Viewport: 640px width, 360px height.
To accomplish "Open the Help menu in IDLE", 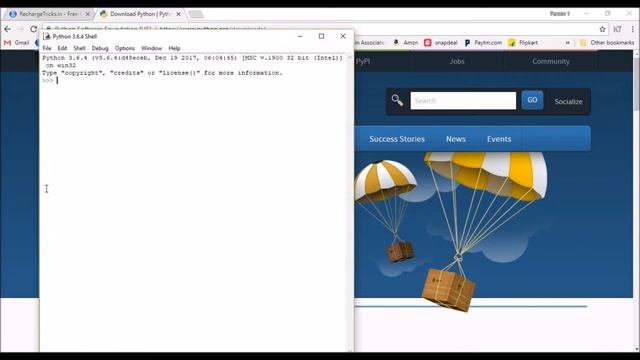I will pyautogui.click(x=174, y=48).
